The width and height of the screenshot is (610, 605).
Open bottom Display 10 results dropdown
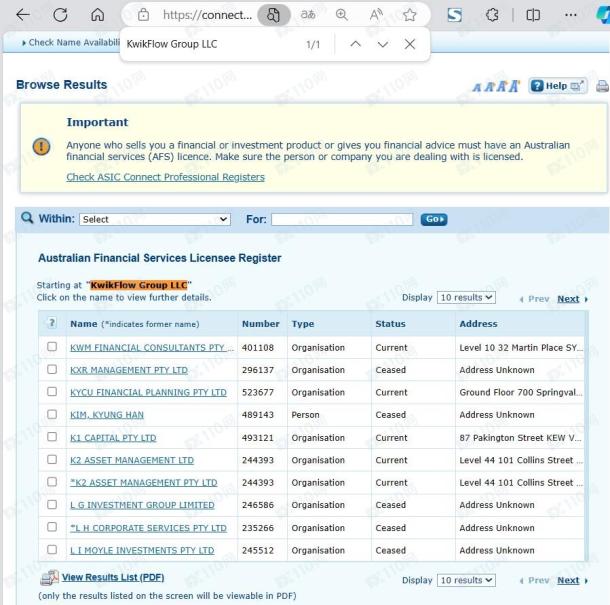point(466,580)
